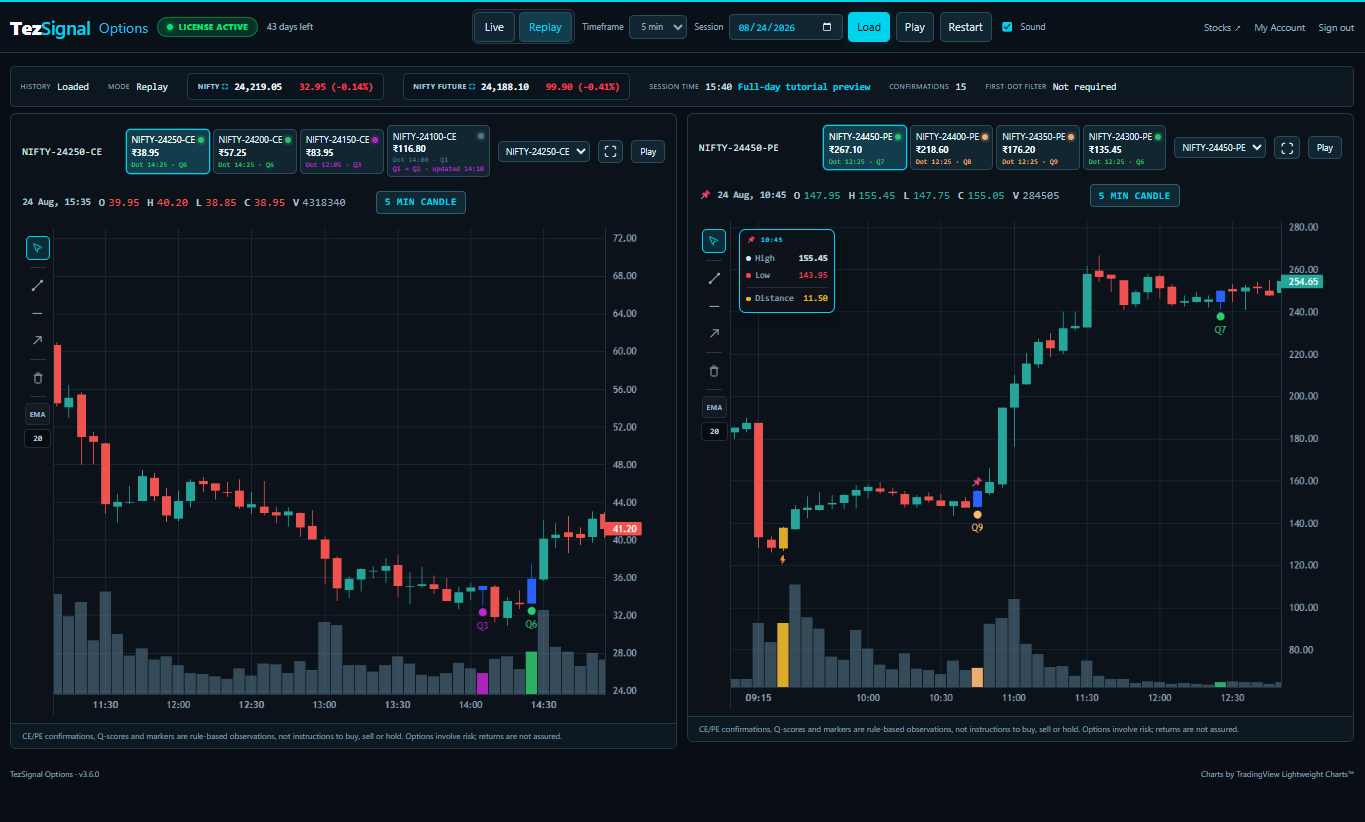Switch to Replay mode
The width and height of the screenshot is (1365, 822).
(x=545, y=27)
